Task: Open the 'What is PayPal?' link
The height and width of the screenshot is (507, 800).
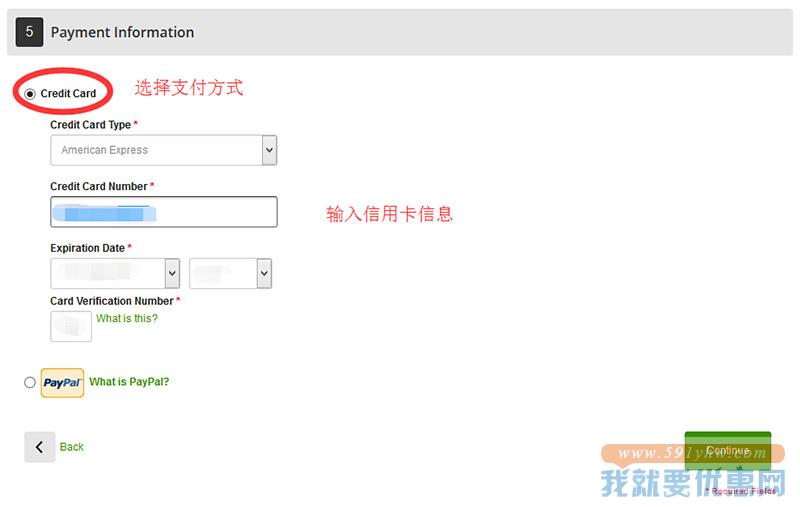Action: tap(129, 382)
